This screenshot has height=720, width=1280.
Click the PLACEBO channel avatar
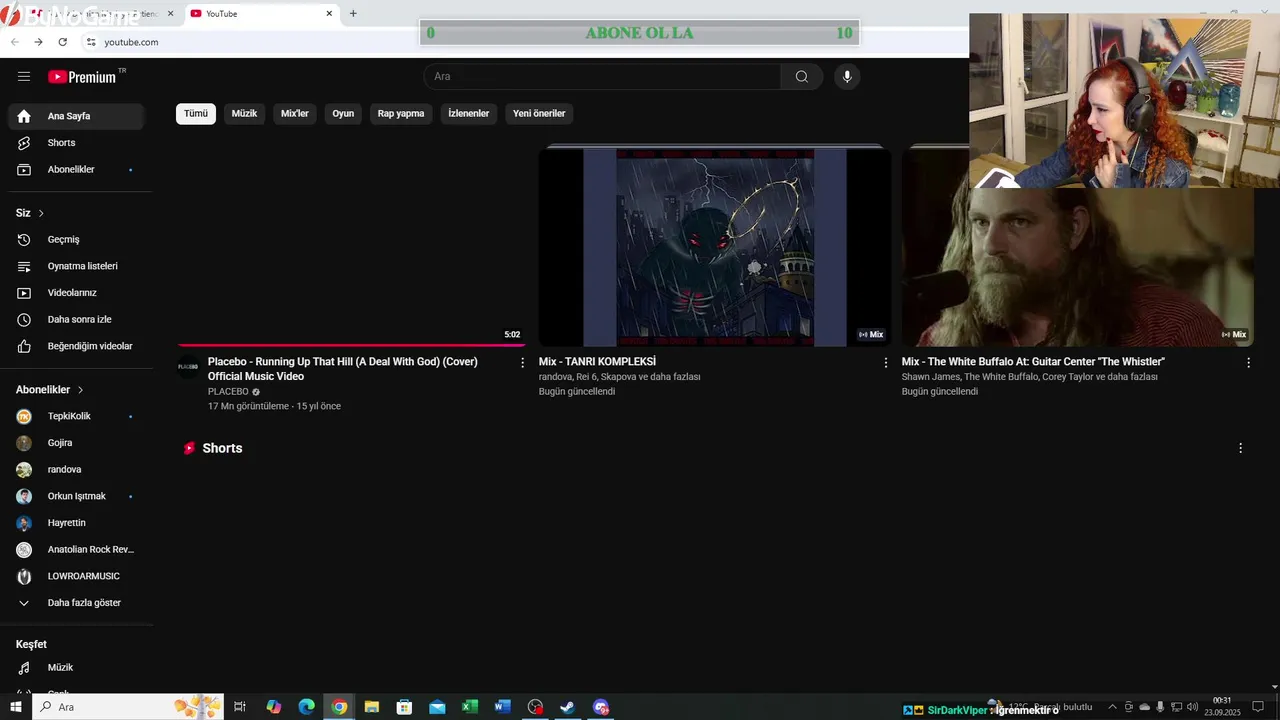pyautogui.click(x=188, y=367)
